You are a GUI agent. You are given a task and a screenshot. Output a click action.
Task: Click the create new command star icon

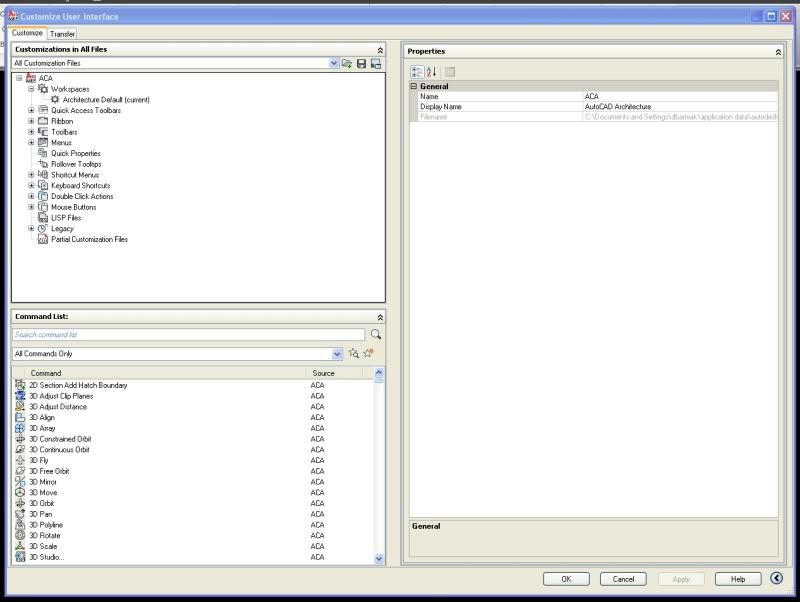[x=368, y=353]
